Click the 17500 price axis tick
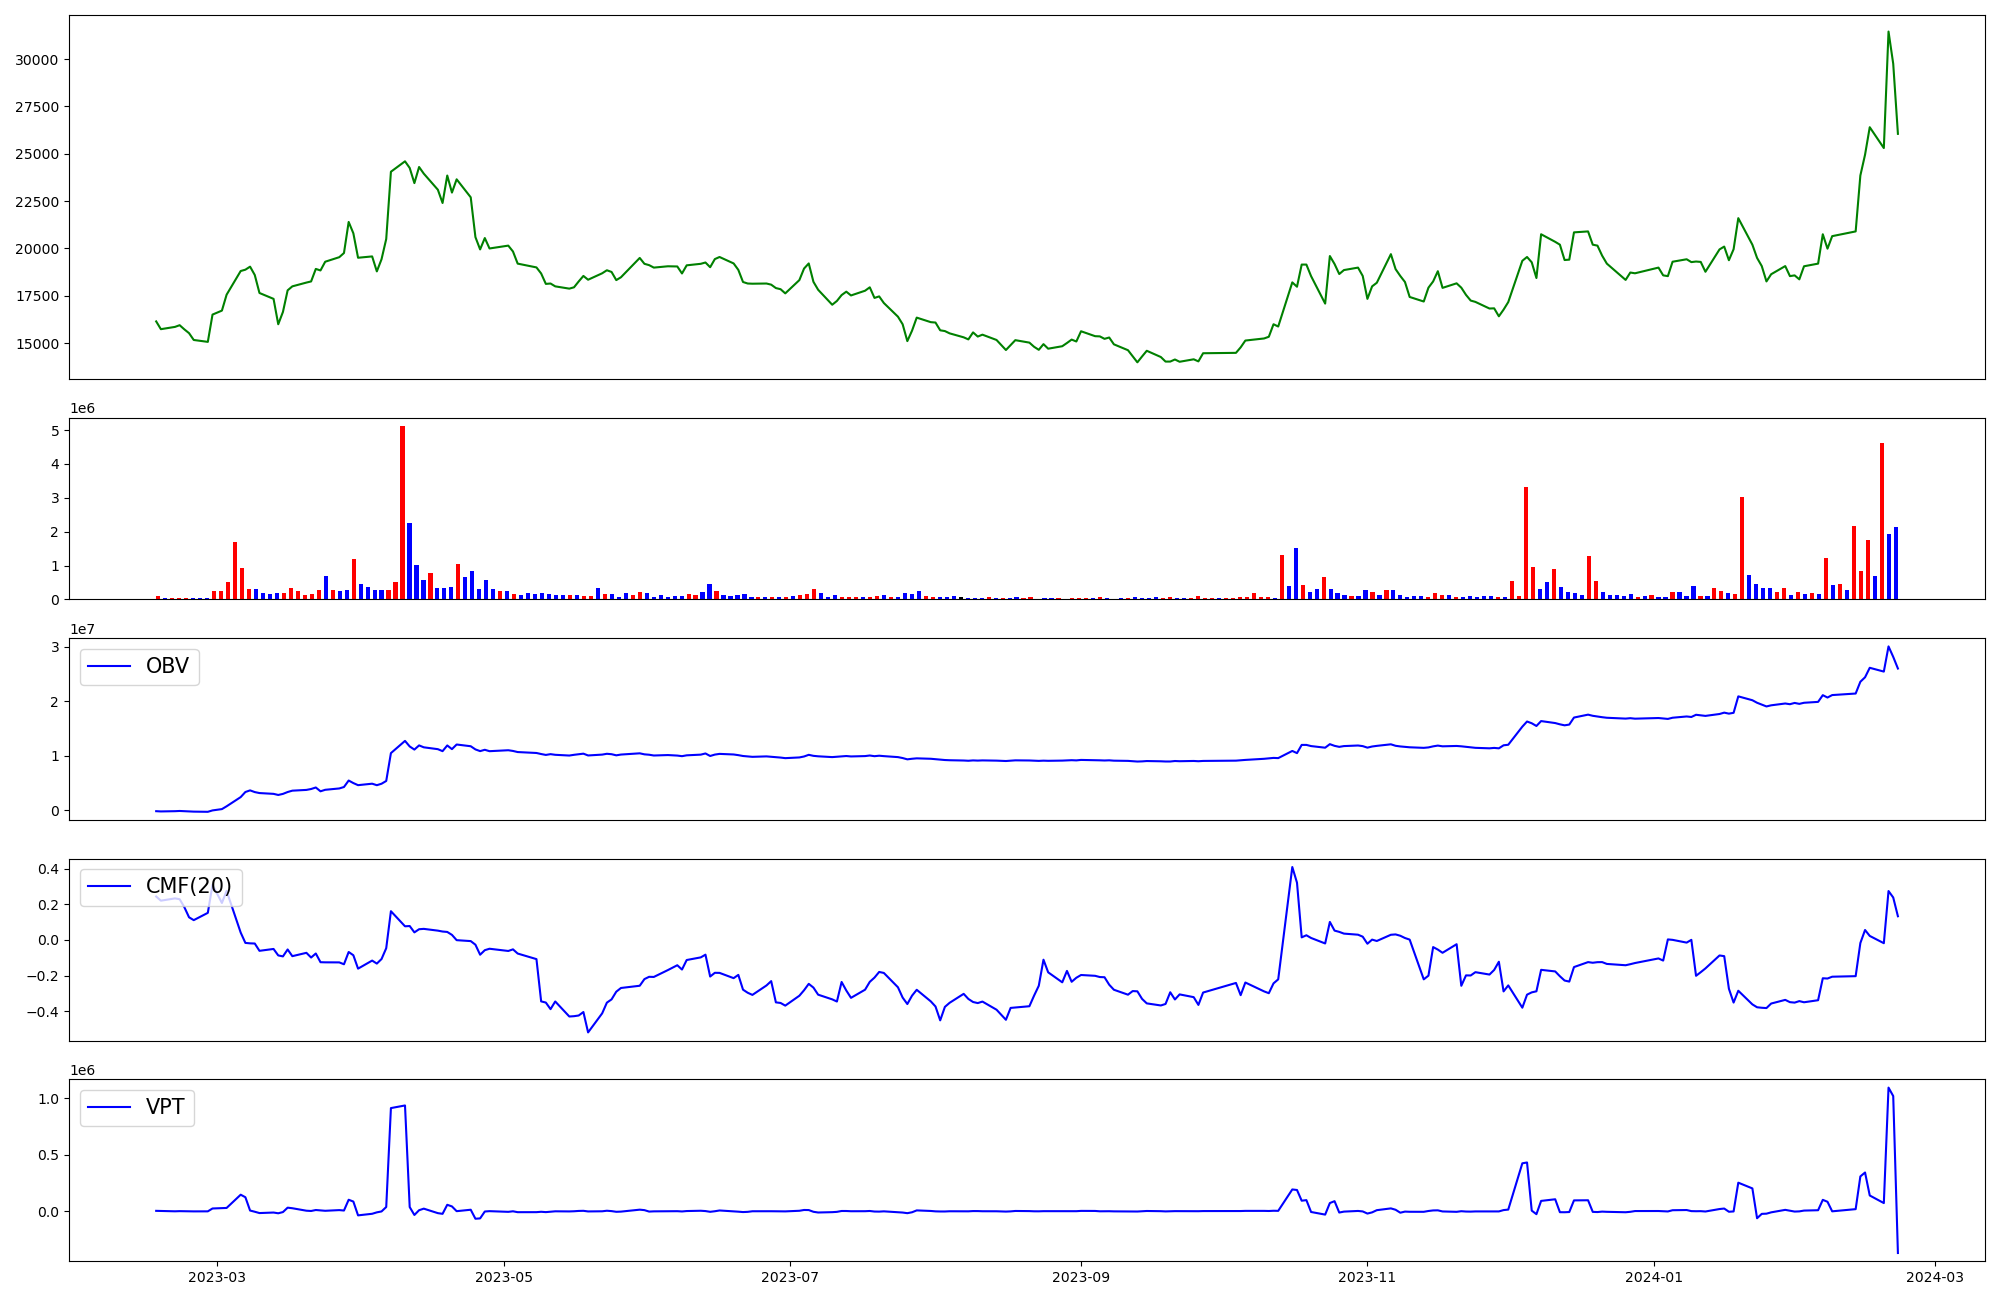The width and height of the screenshot is (2000, 1300). tap(36, 296)
